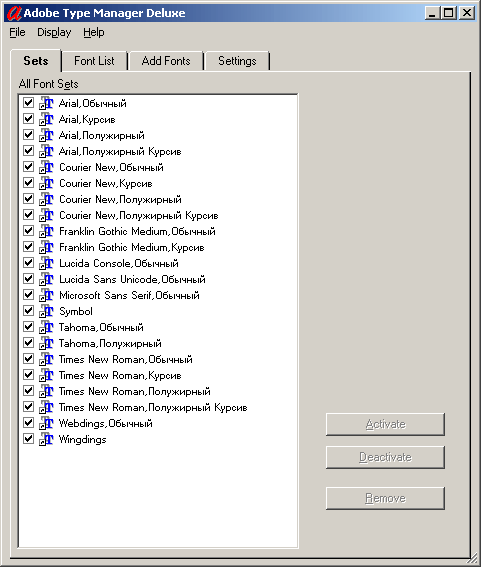Click the TrueType icon beside Arial,Обычный

(46, 103)
